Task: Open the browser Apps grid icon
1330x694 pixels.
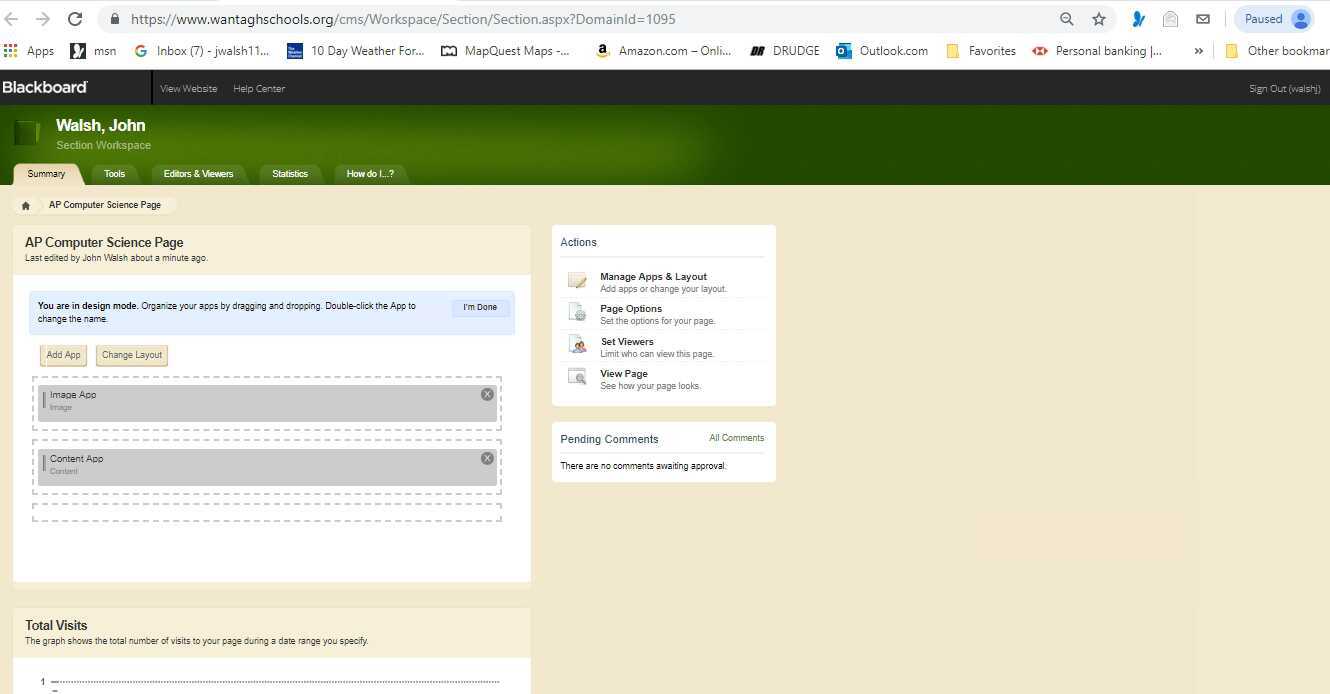Action: tap(10, 50)
